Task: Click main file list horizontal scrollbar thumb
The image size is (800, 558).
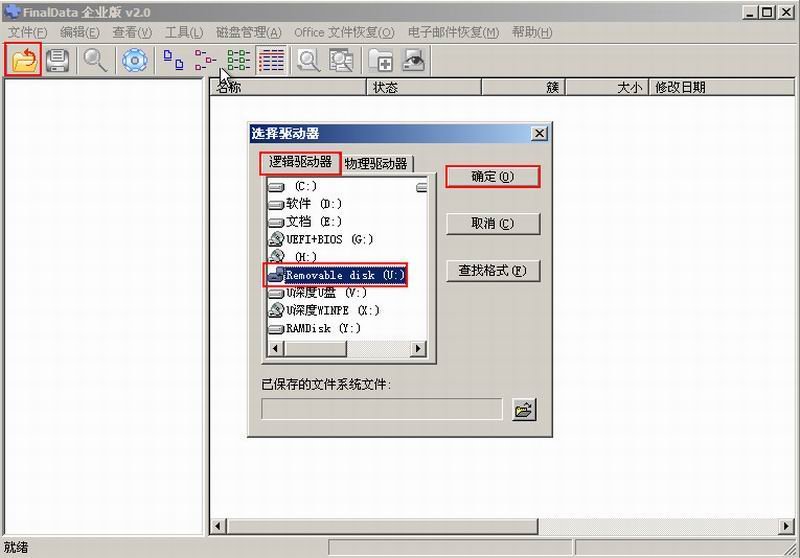Action: coord(383,526)
